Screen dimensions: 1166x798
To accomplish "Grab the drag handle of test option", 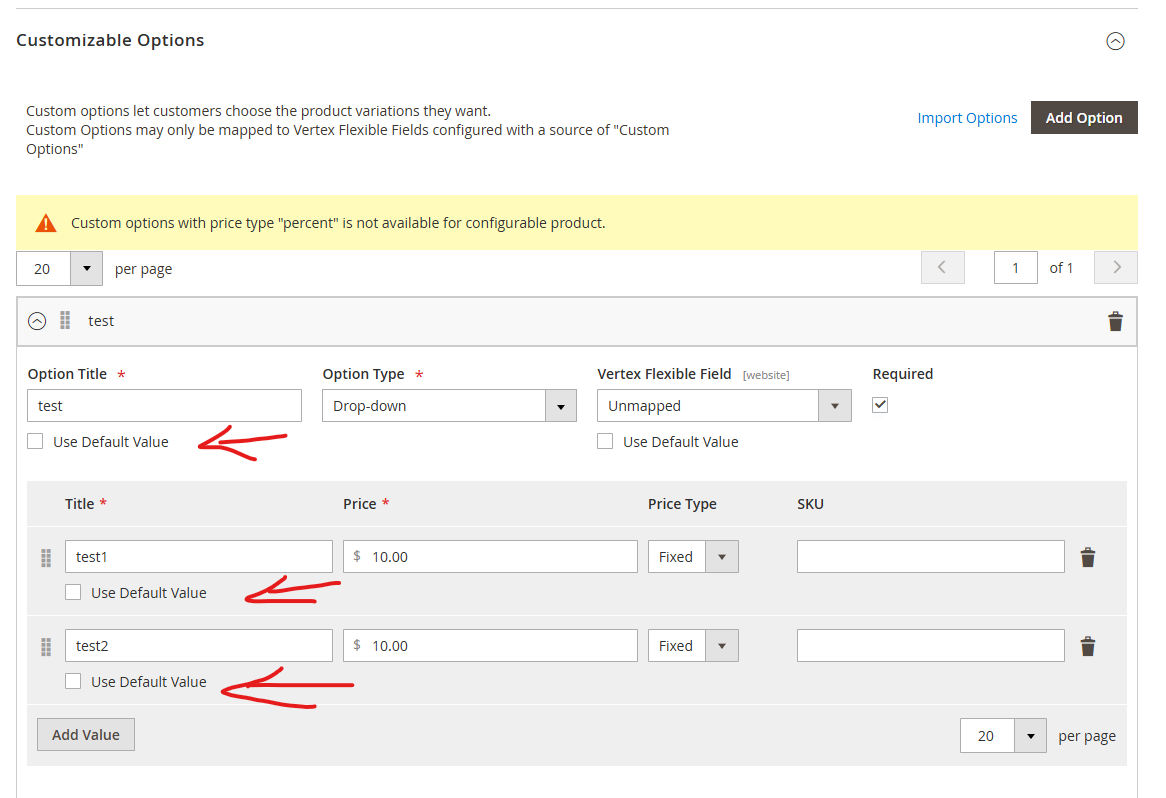I will click(x=65, y=321).
